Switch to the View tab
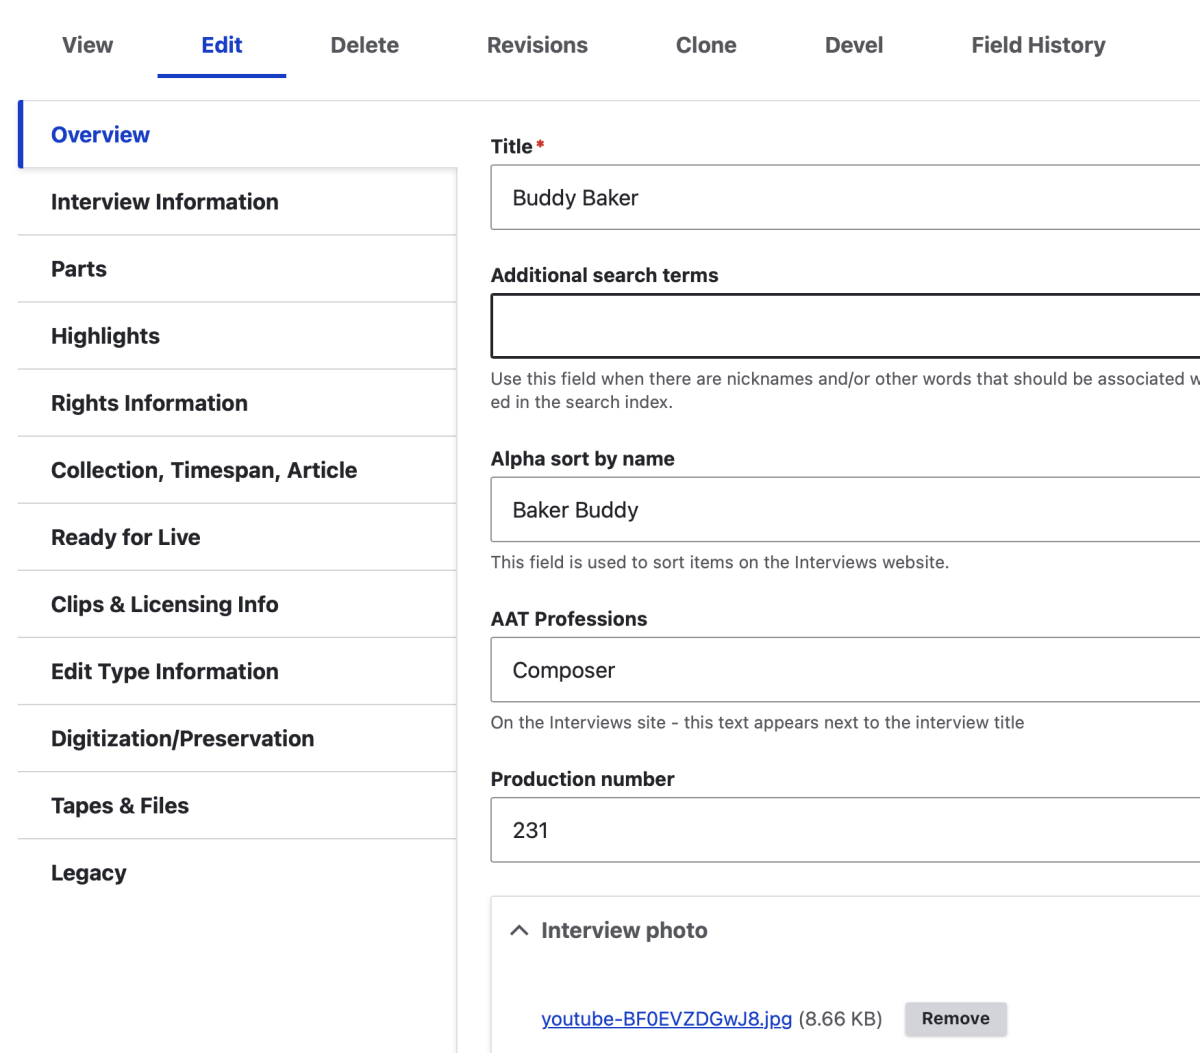 [x=87, y=45]
